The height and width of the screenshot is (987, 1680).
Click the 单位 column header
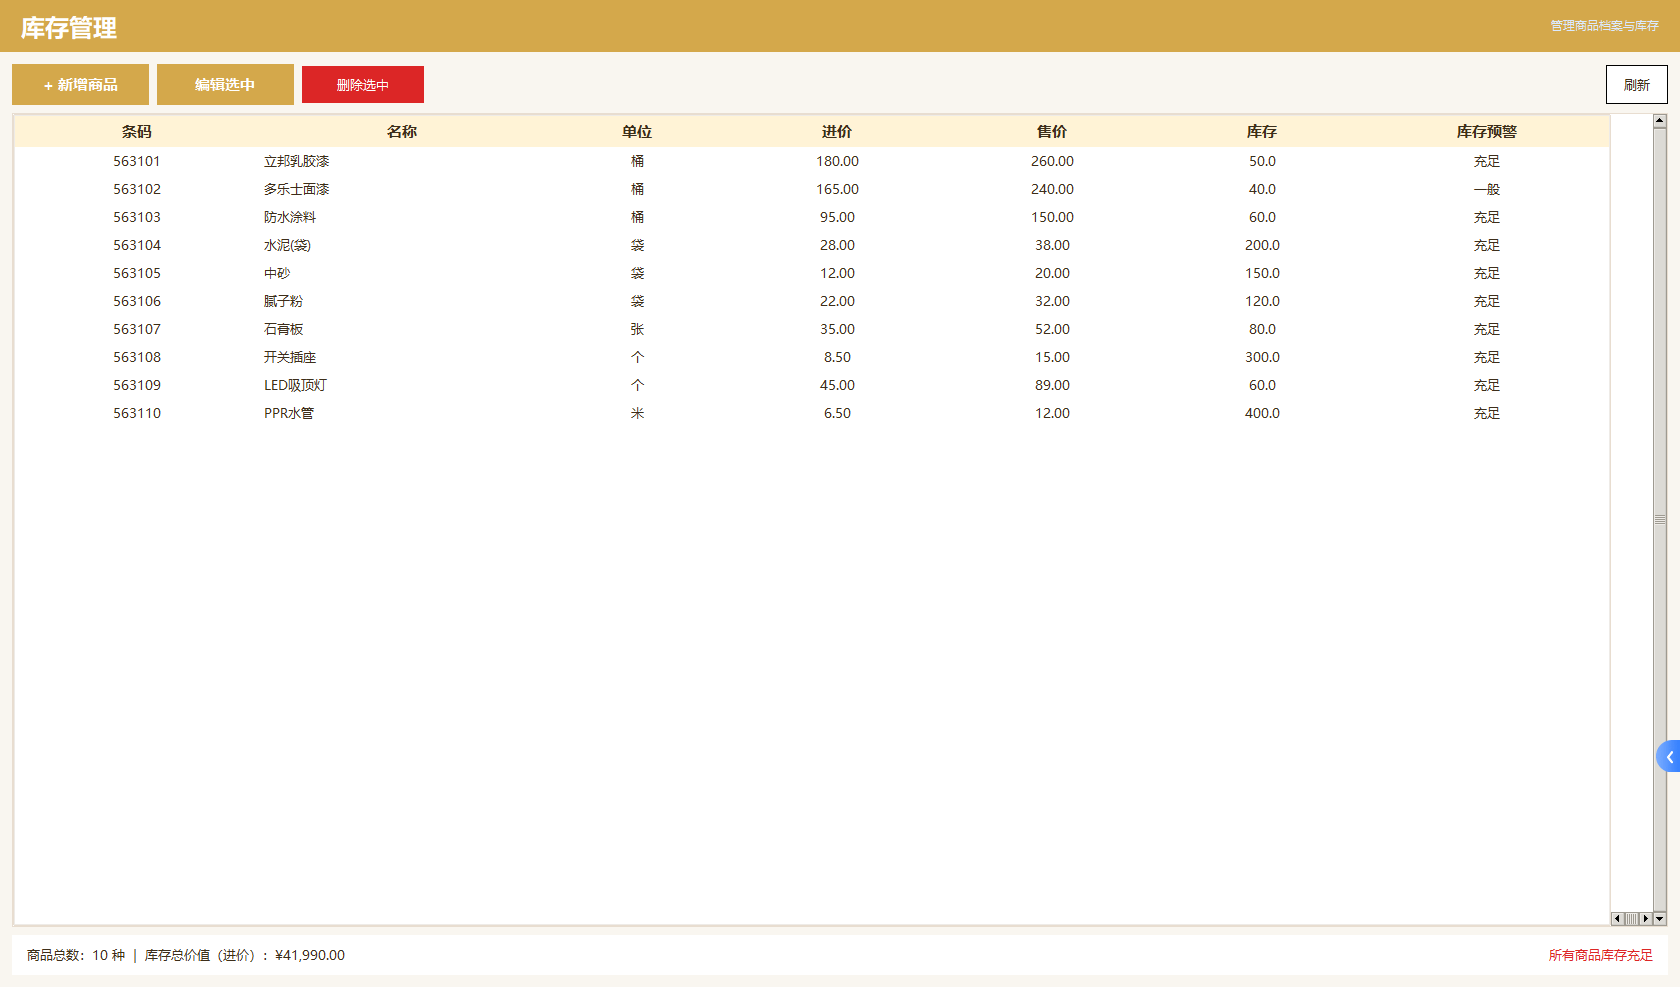coord(637,132)
